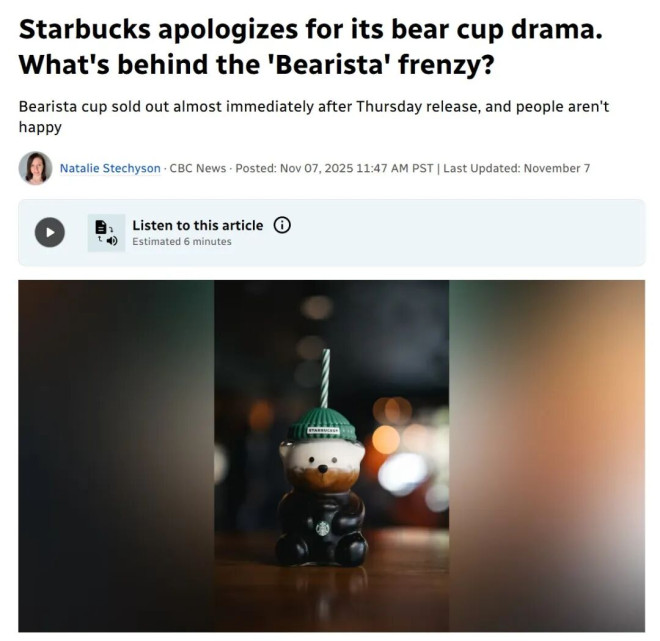Click the Last Updated November 7 text
The height and width of the screenshot is (641, 660).
[516, 168]
